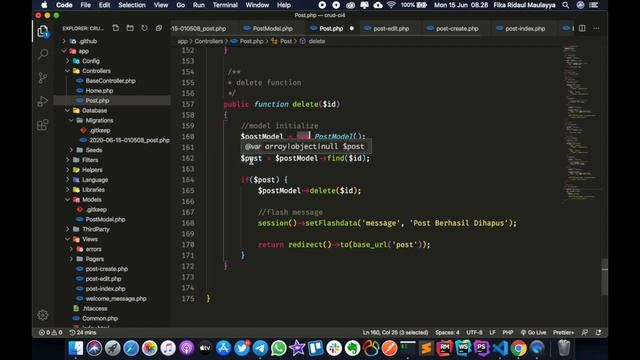
Task: Click the UTF-8 encoding status item
Action: (474, 332)
